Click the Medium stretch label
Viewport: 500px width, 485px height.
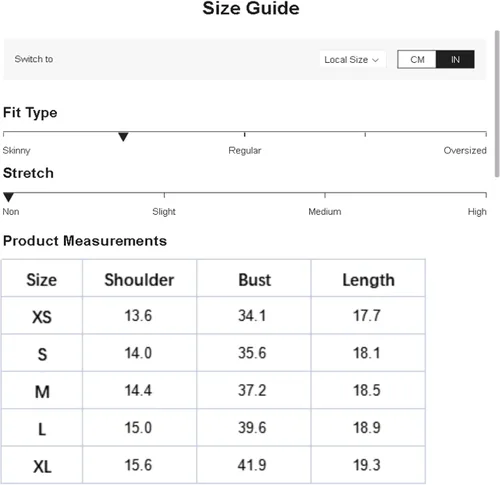click(x=325, y=212)
